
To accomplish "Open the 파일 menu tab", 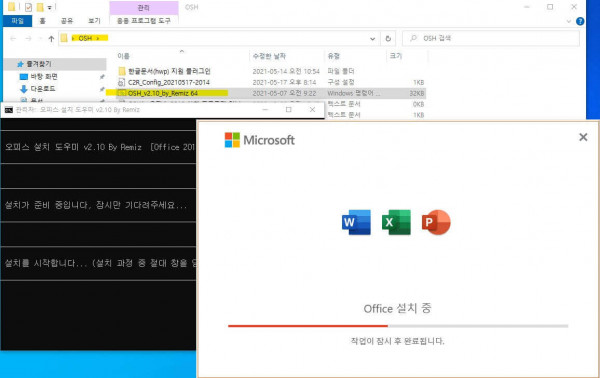I will click(18, 21).
